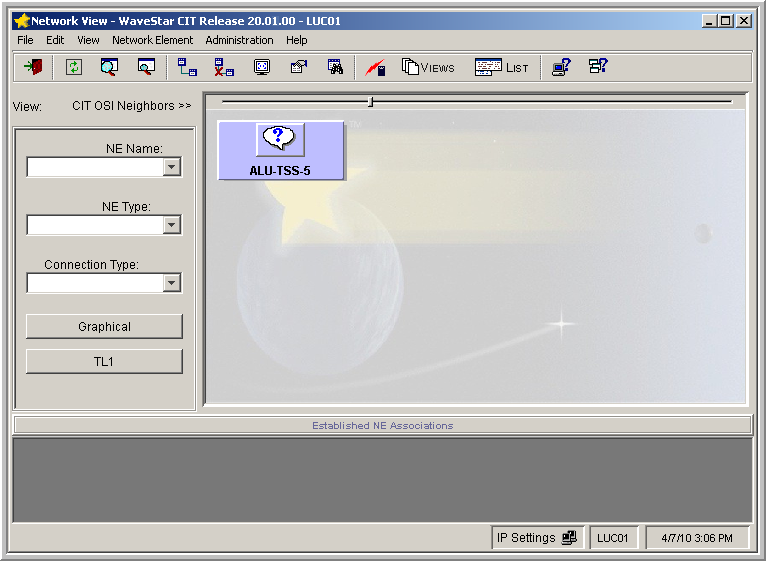This screenshot has width=766, height=561.
Task: Click the IP Settings status bar item
Action: 536,538
